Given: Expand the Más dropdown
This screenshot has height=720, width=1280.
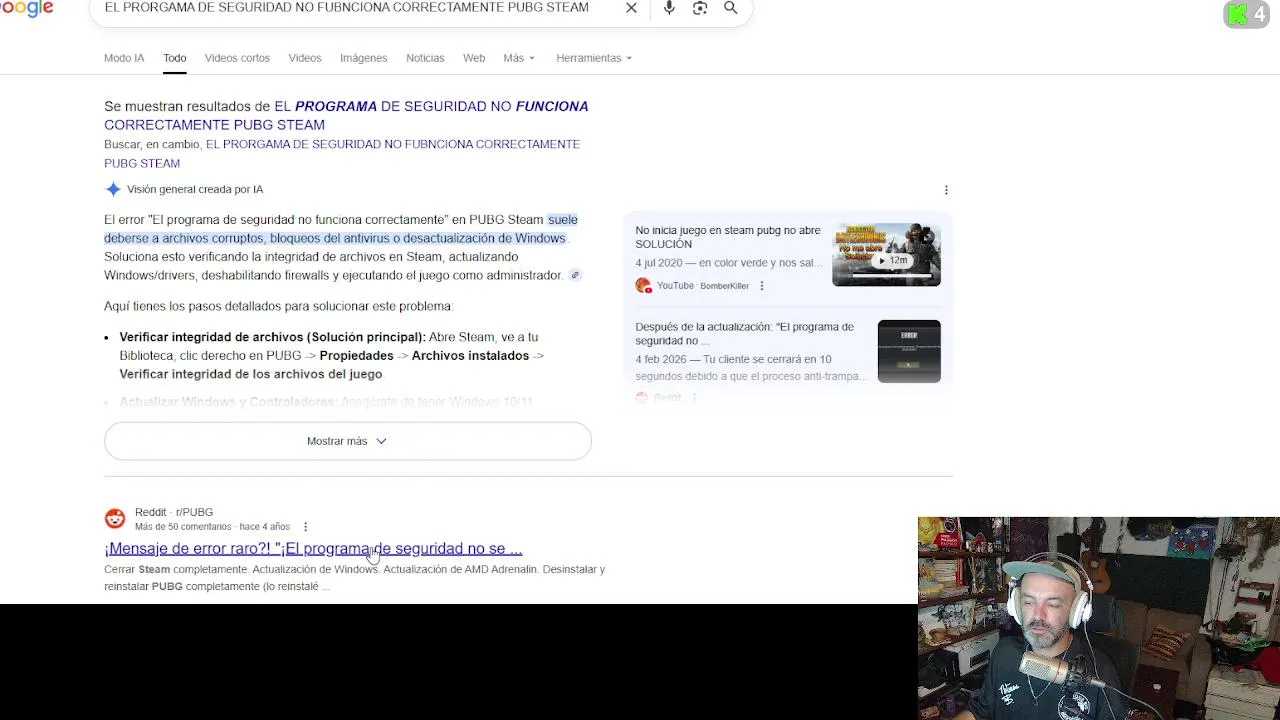Looking at the screenshot, I should (519, 58).
